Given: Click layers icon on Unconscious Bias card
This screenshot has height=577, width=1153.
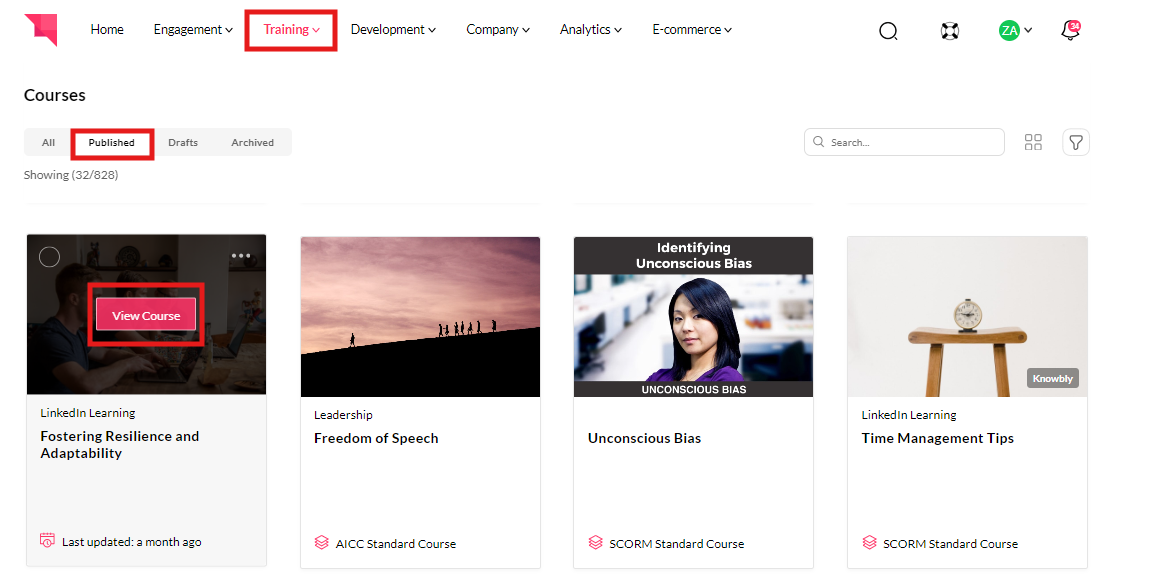Looking at the screenshot, I should pyautogui.click(x=596, y=542).
